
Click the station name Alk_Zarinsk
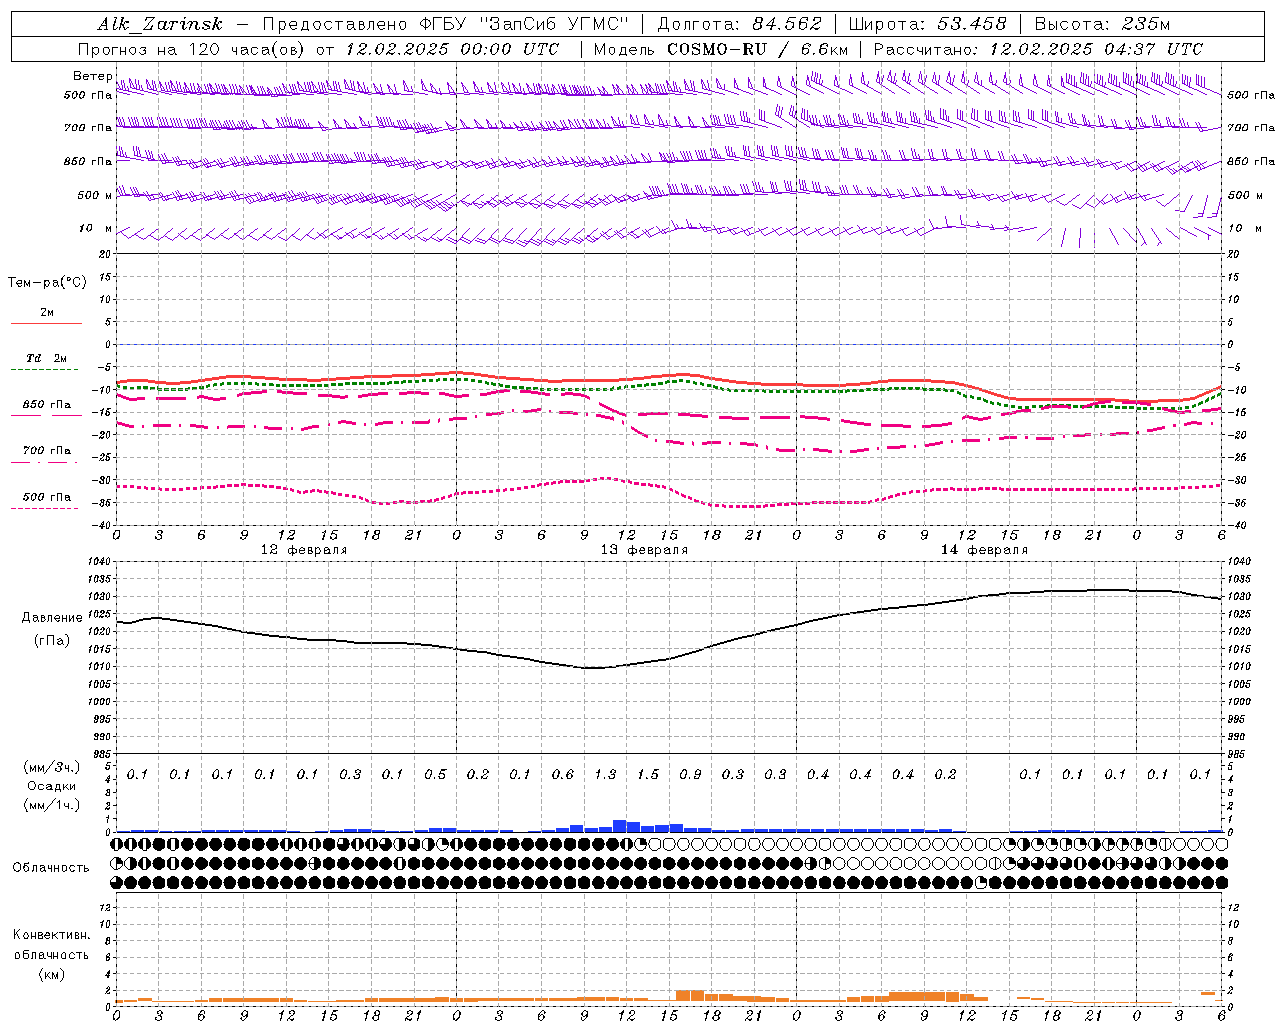160,25
